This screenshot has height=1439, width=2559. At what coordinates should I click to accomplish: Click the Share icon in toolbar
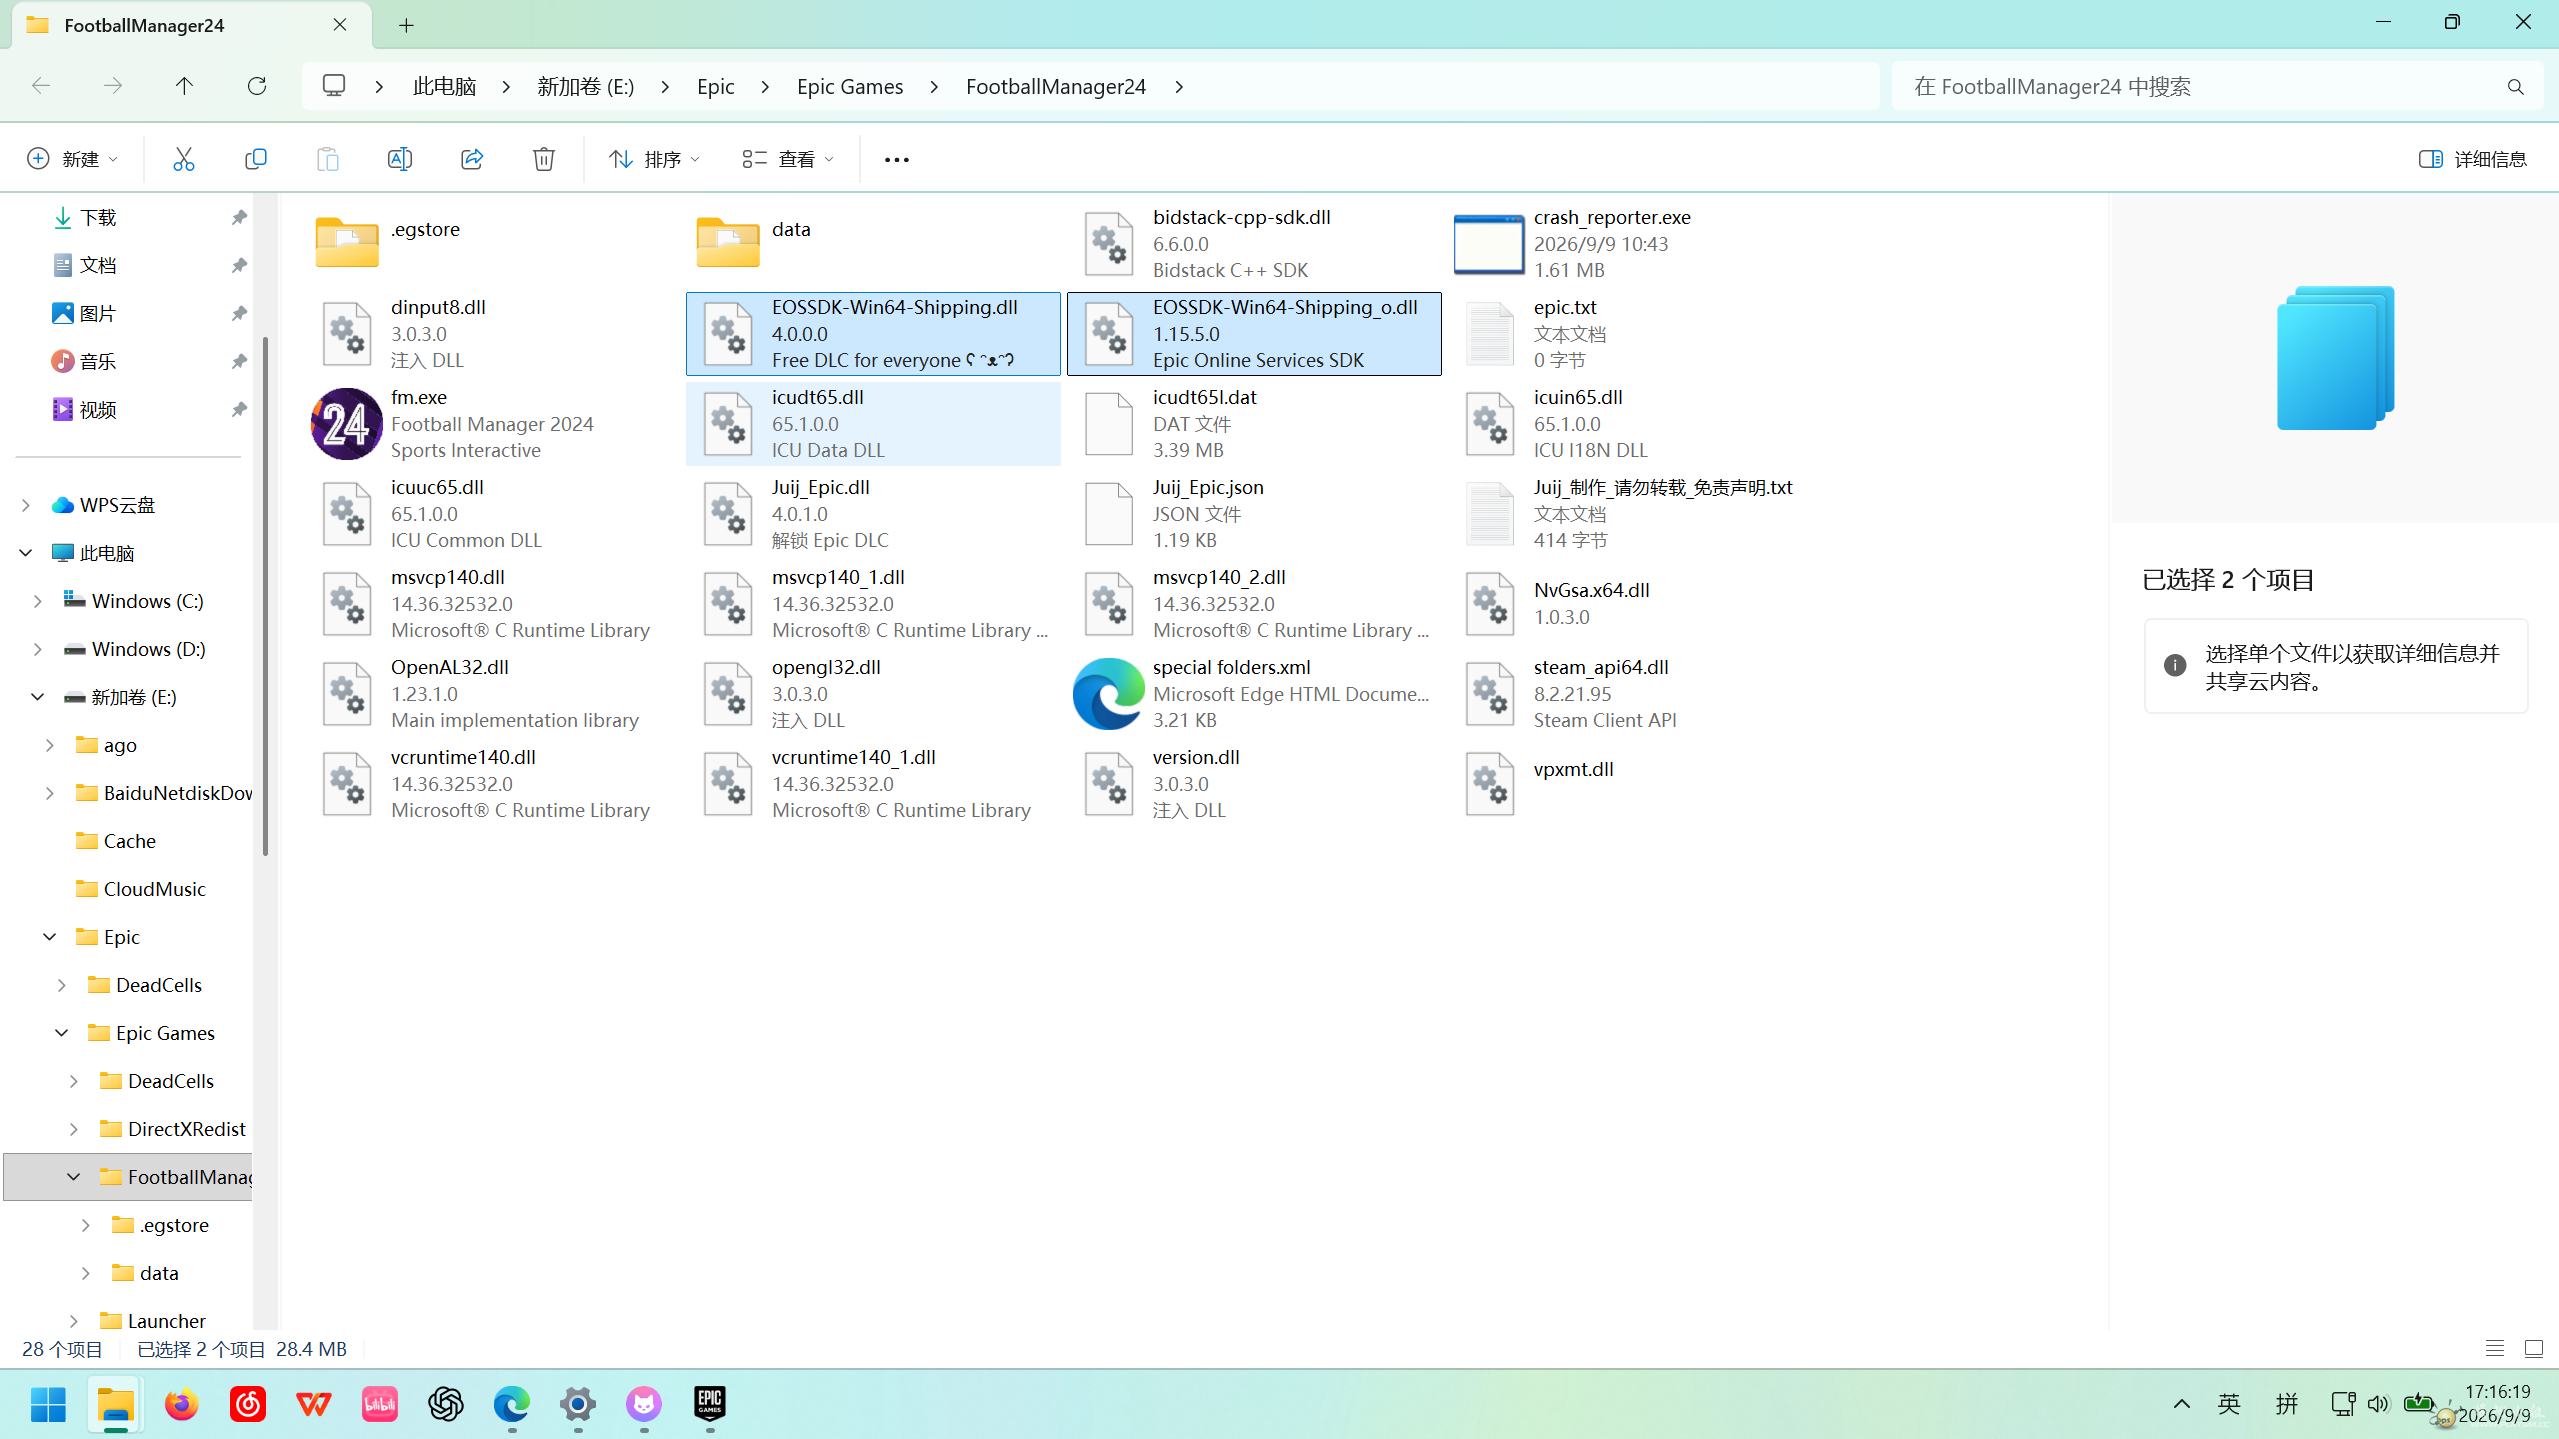[x=471, y=159]
